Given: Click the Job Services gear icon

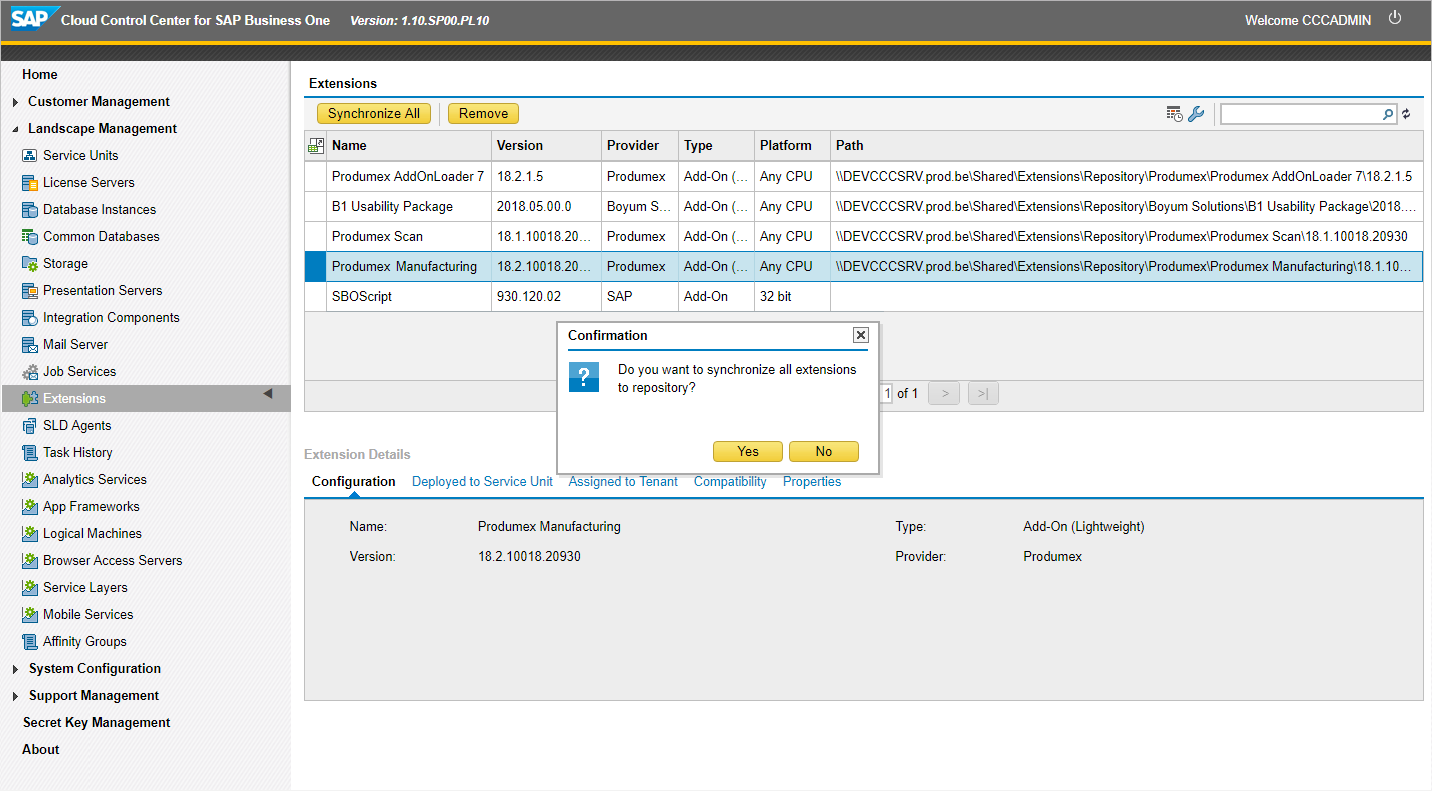Looking at the screenshot, I should 30,372.
